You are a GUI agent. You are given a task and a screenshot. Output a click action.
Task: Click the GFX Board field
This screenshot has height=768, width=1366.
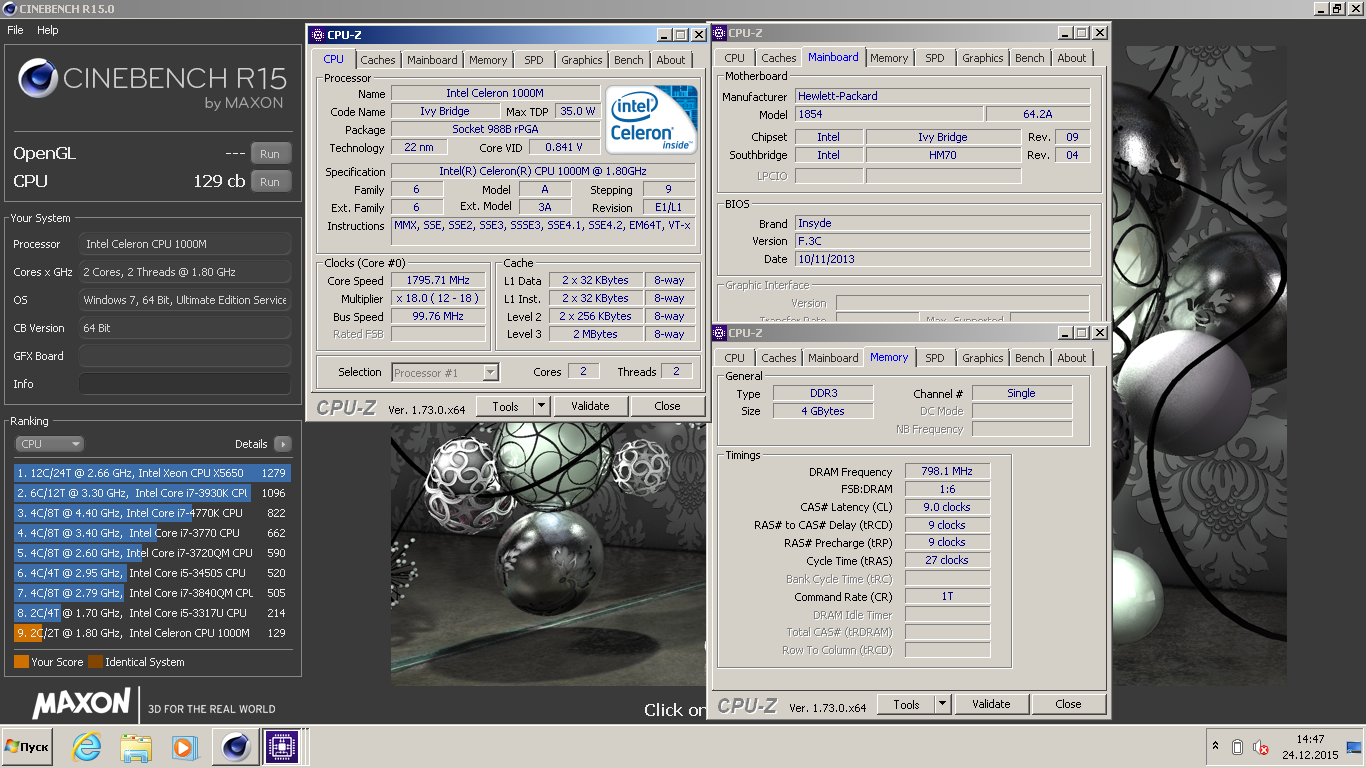[x=185, y=356]
